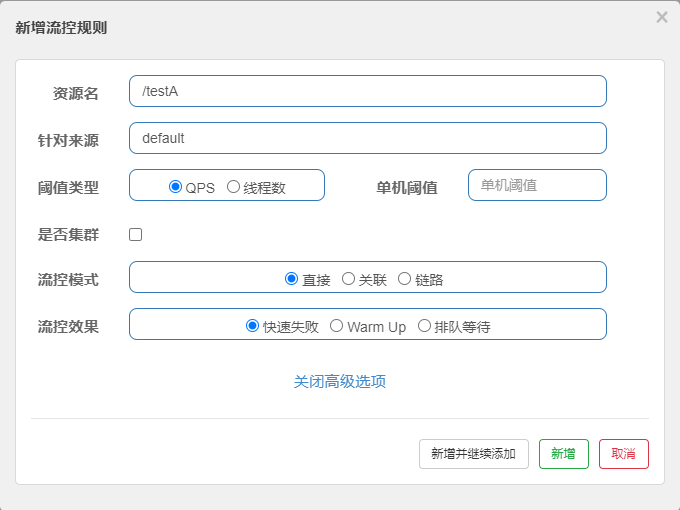Click the 流控效果 label

[x=68, y=327]
